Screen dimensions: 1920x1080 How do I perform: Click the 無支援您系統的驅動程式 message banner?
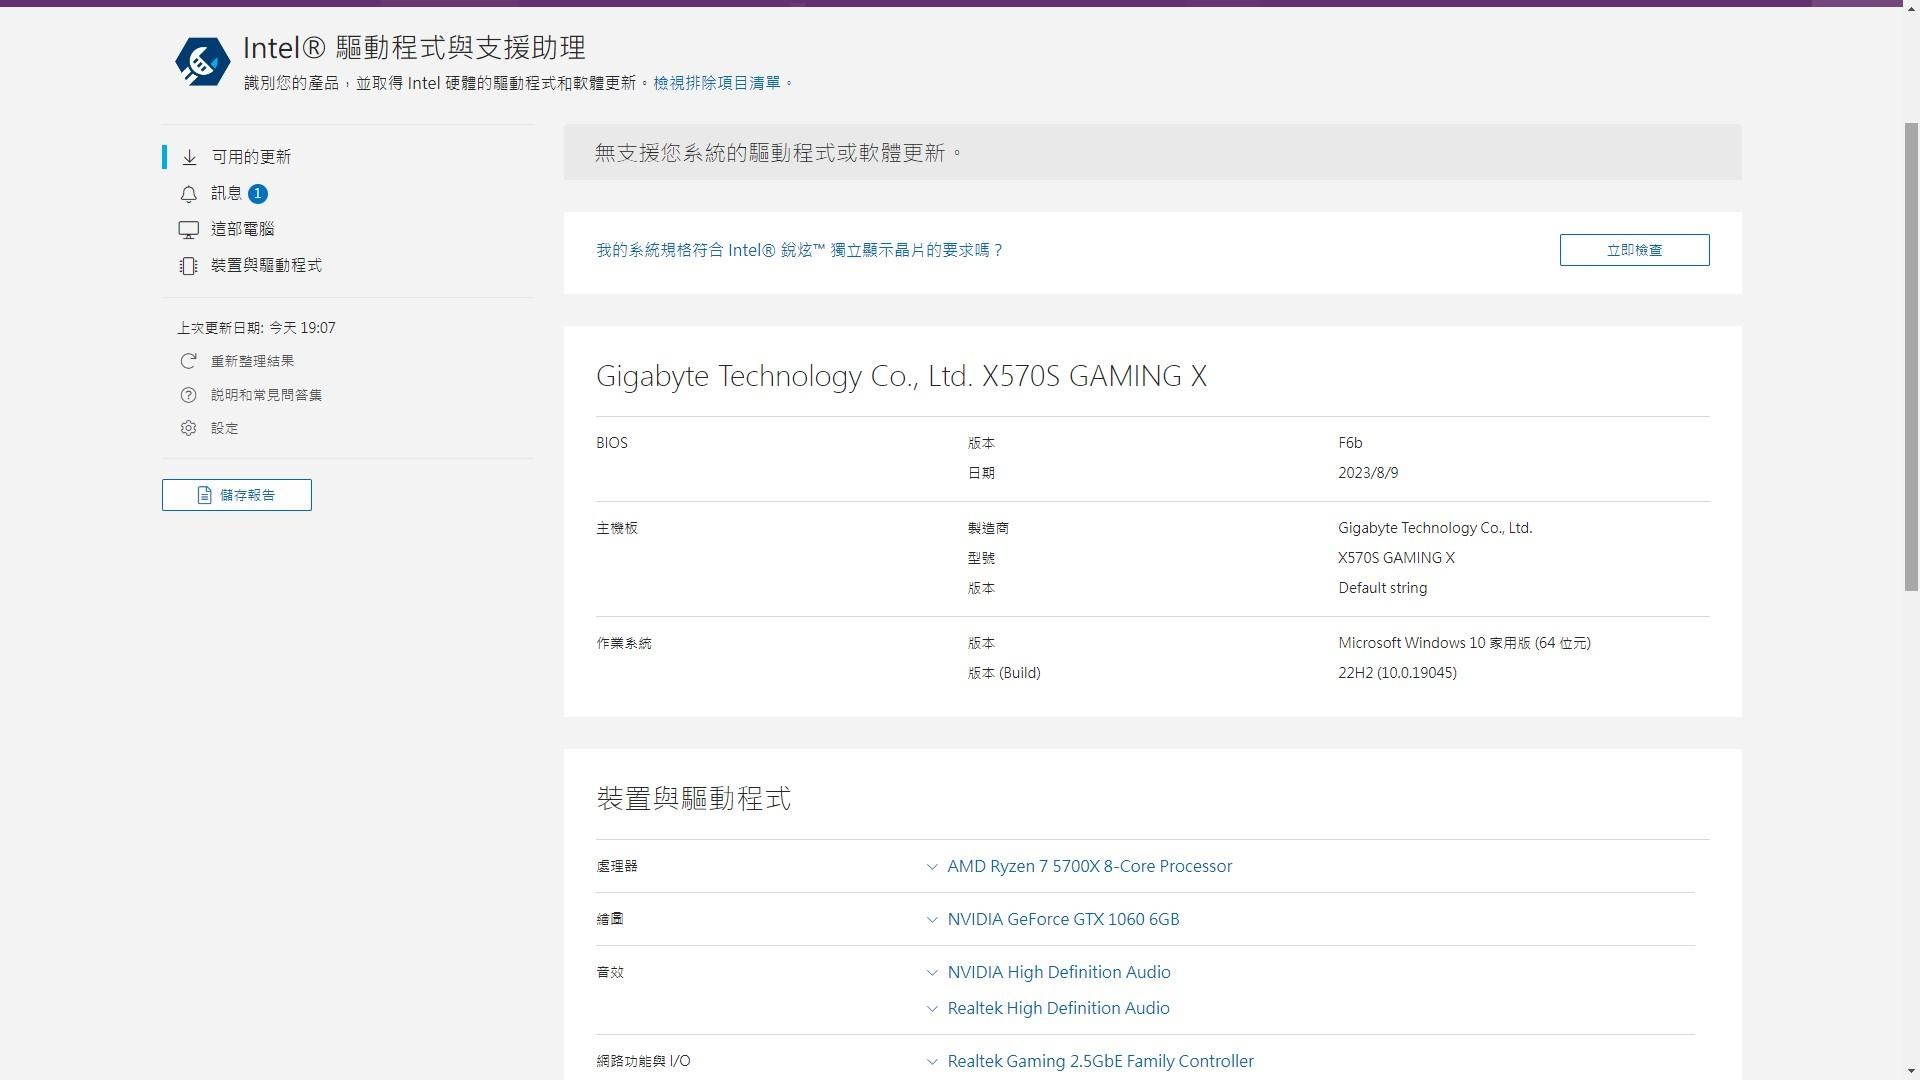point(1152,153)
